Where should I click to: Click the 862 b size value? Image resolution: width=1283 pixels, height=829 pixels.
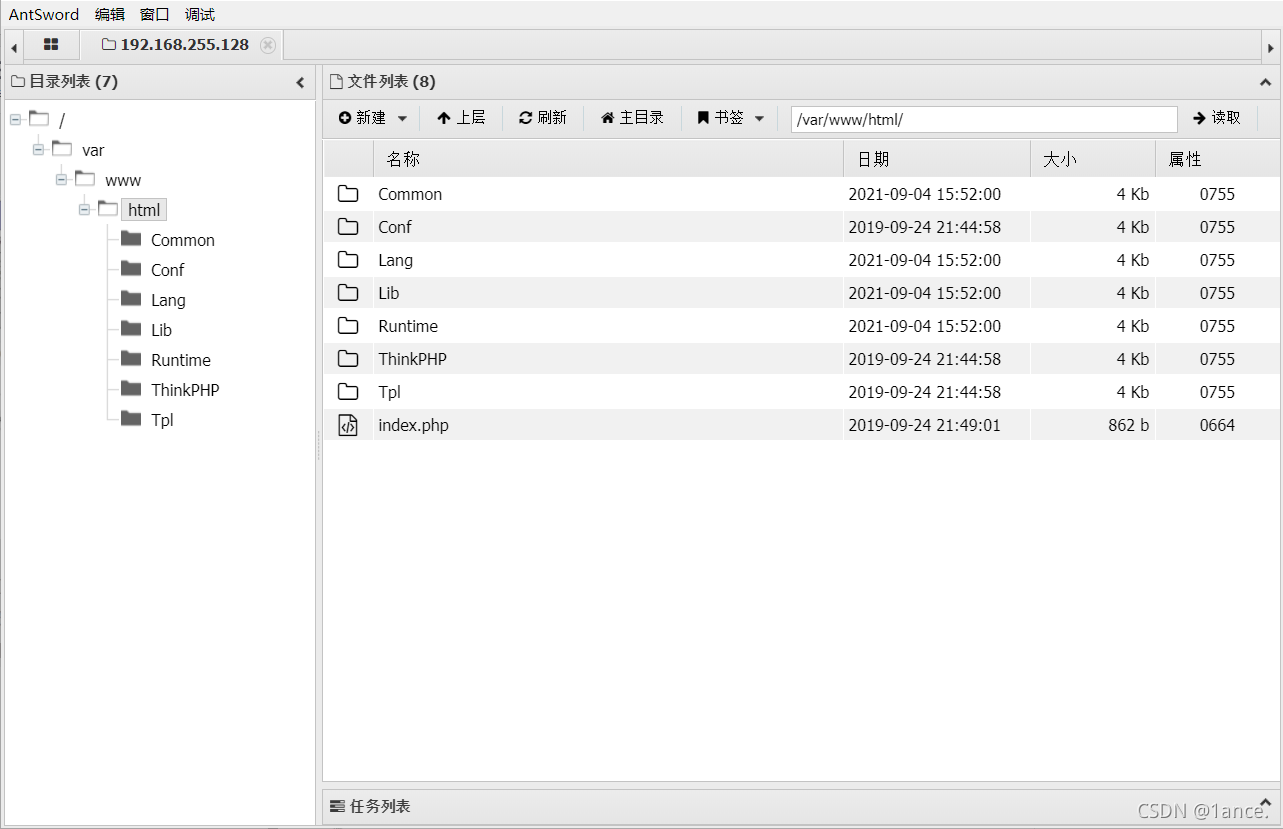pyautogui.click(x=1128, y=425)
